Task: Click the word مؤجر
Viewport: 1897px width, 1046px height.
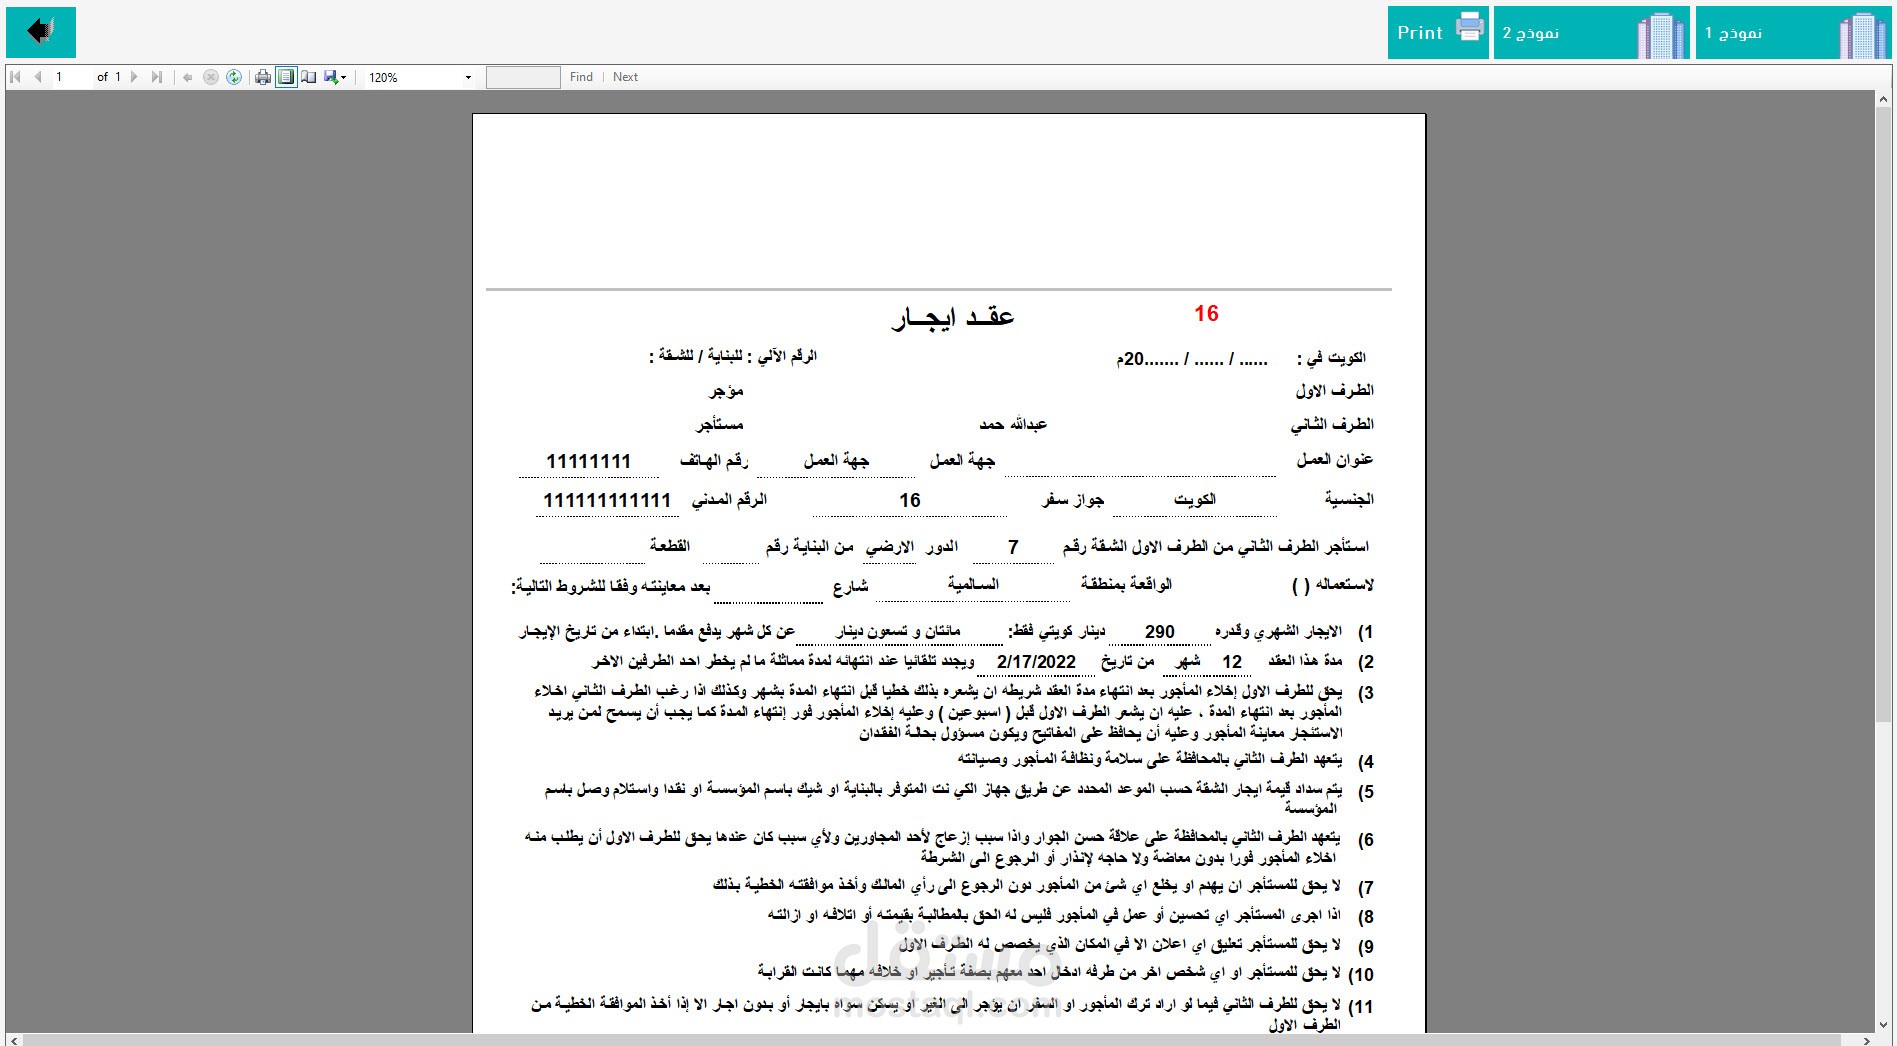Action: 726,391
